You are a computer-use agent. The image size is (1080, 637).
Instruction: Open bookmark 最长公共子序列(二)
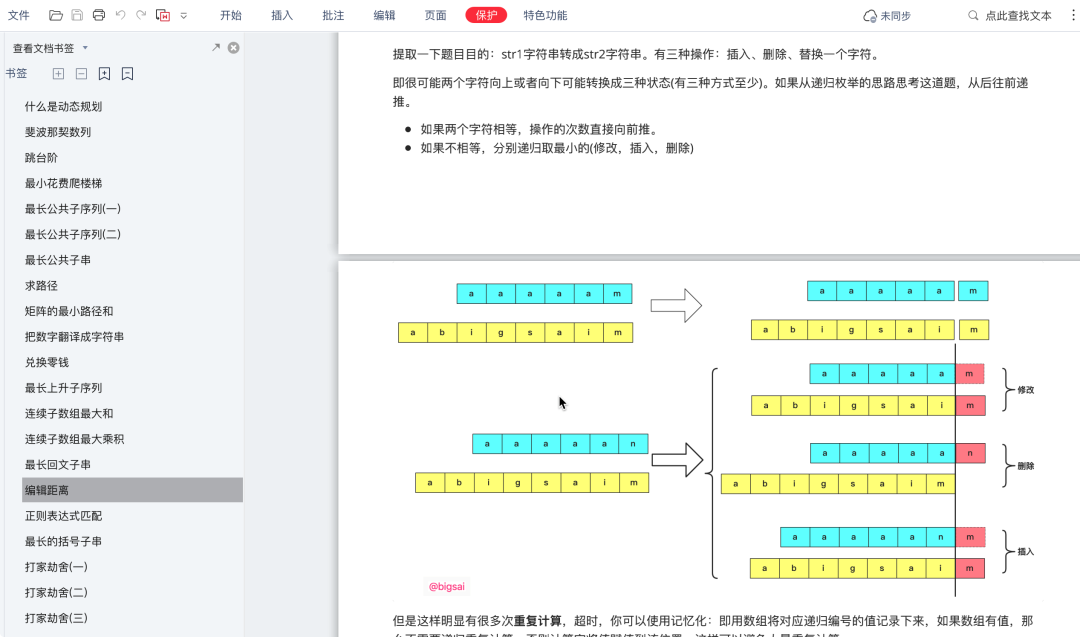tap(72, 234)
